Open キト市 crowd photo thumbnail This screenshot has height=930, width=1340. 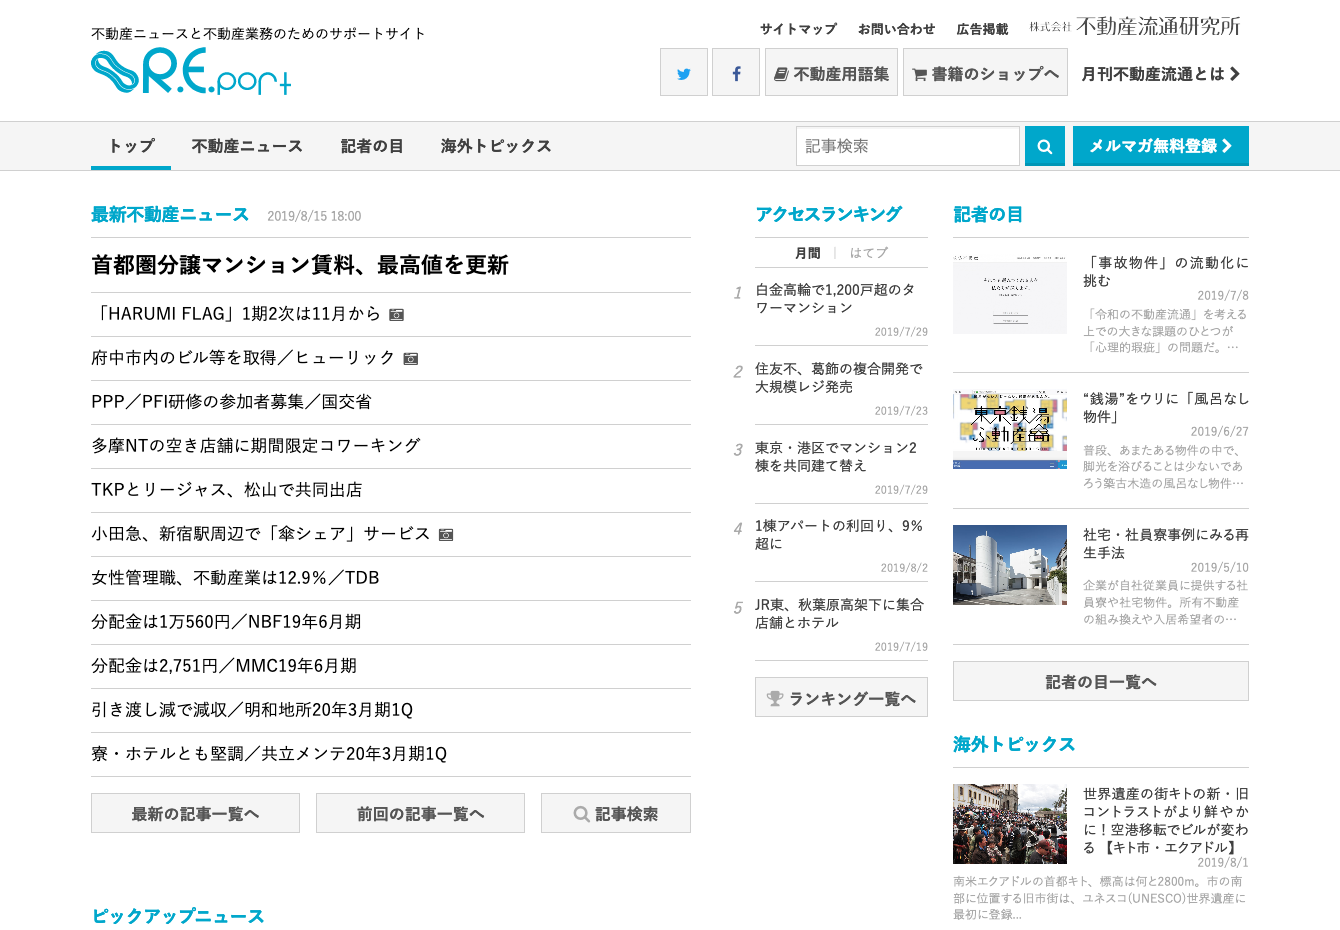[1010, 824]
